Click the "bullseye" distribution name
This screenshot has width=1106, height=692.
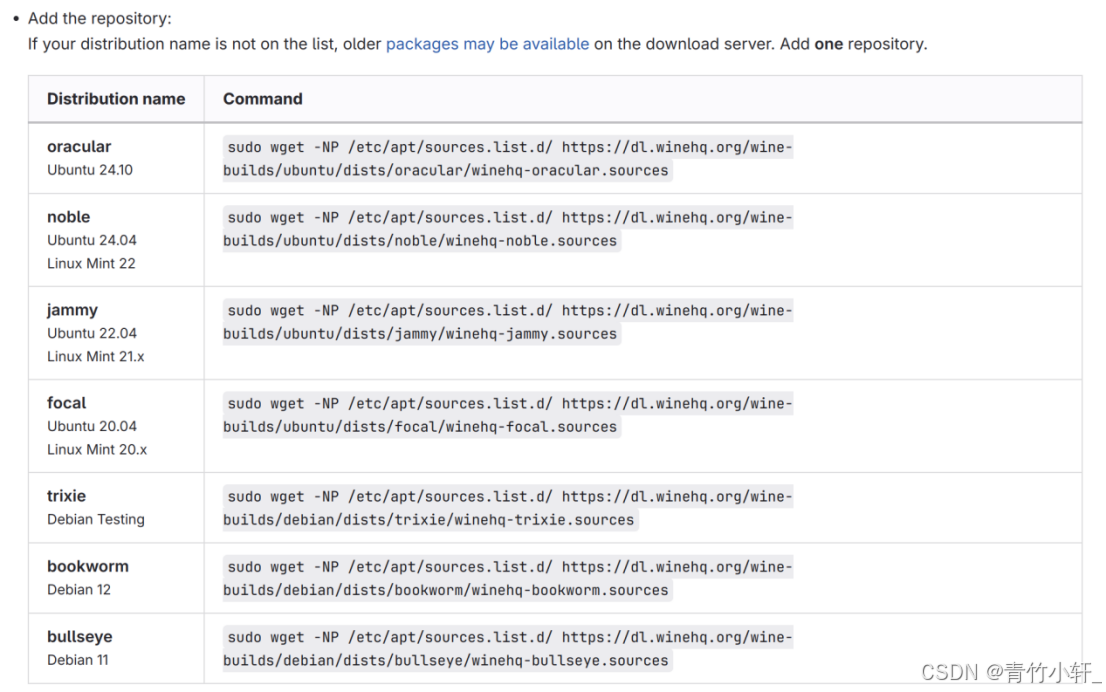point(79,636)
